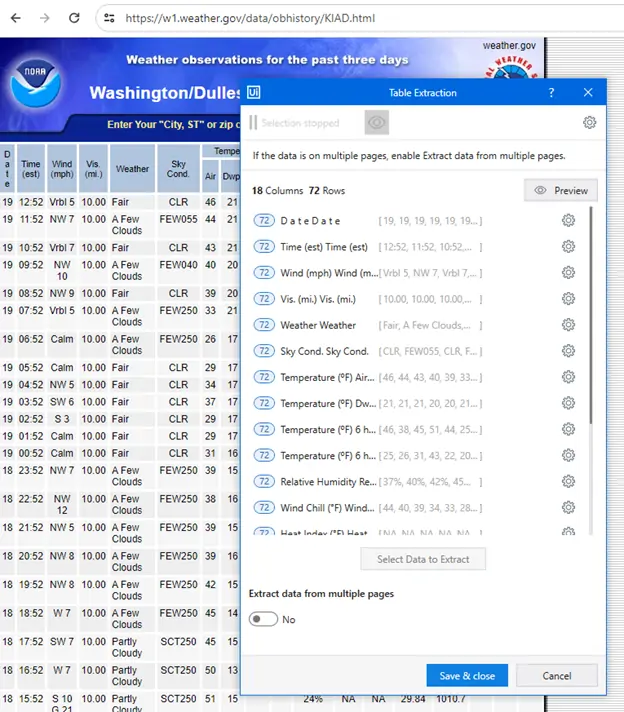Click the browser back arrow
This screenshot has width=624, height=712.
(x=15, y=18)
